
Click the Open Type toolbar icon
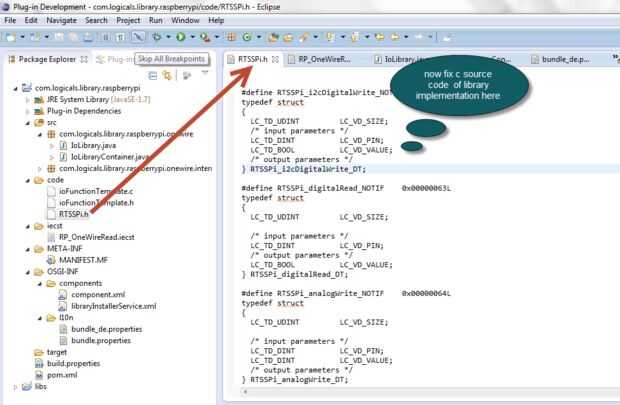click(273, 37)
